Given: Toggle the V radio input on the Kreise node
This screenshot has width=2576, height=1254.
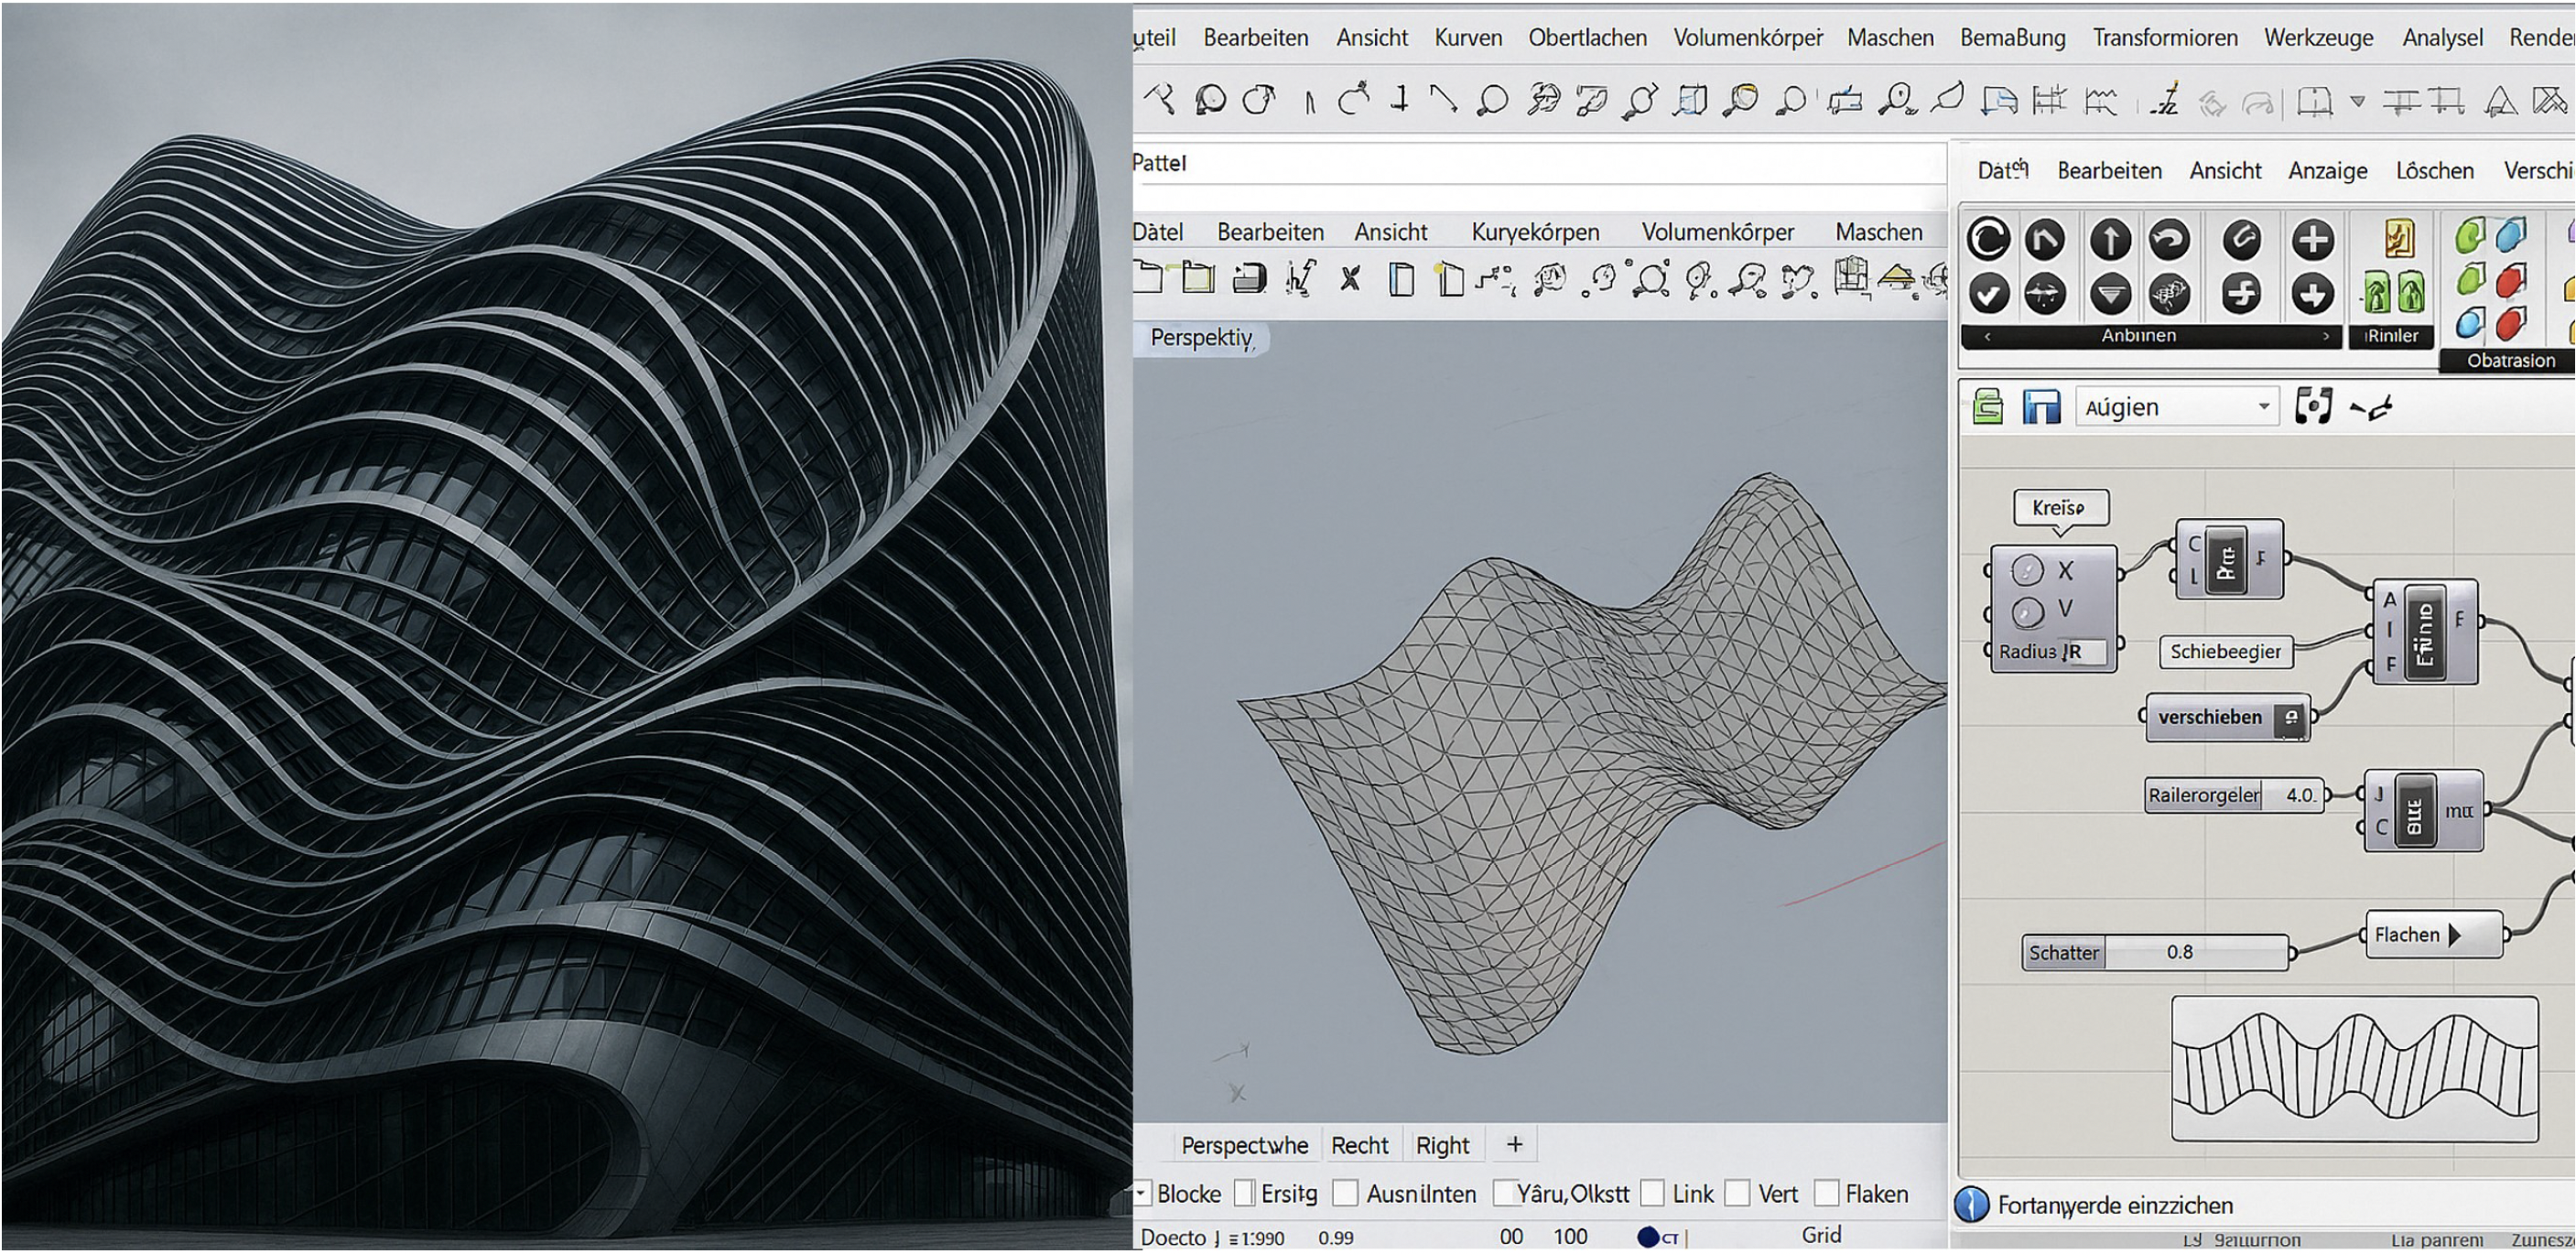Looking at the screenshot, I should pyautogui.click(x=2027, y=611).
